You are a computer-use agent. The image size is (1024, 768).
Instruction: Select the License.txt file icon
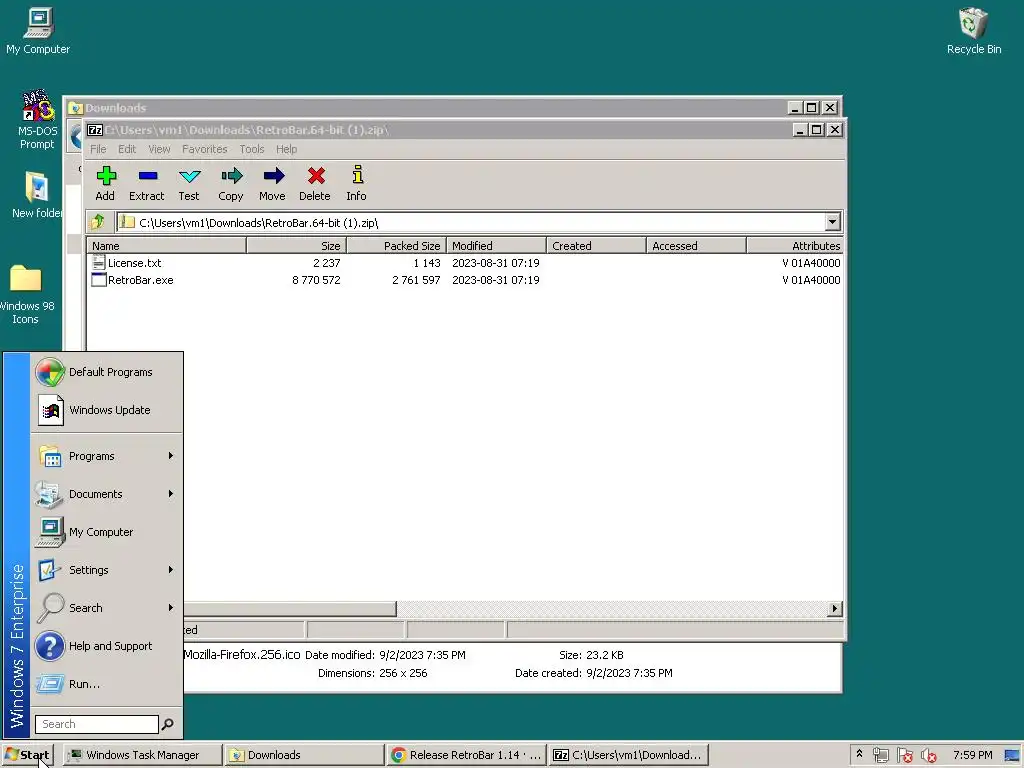99,263
